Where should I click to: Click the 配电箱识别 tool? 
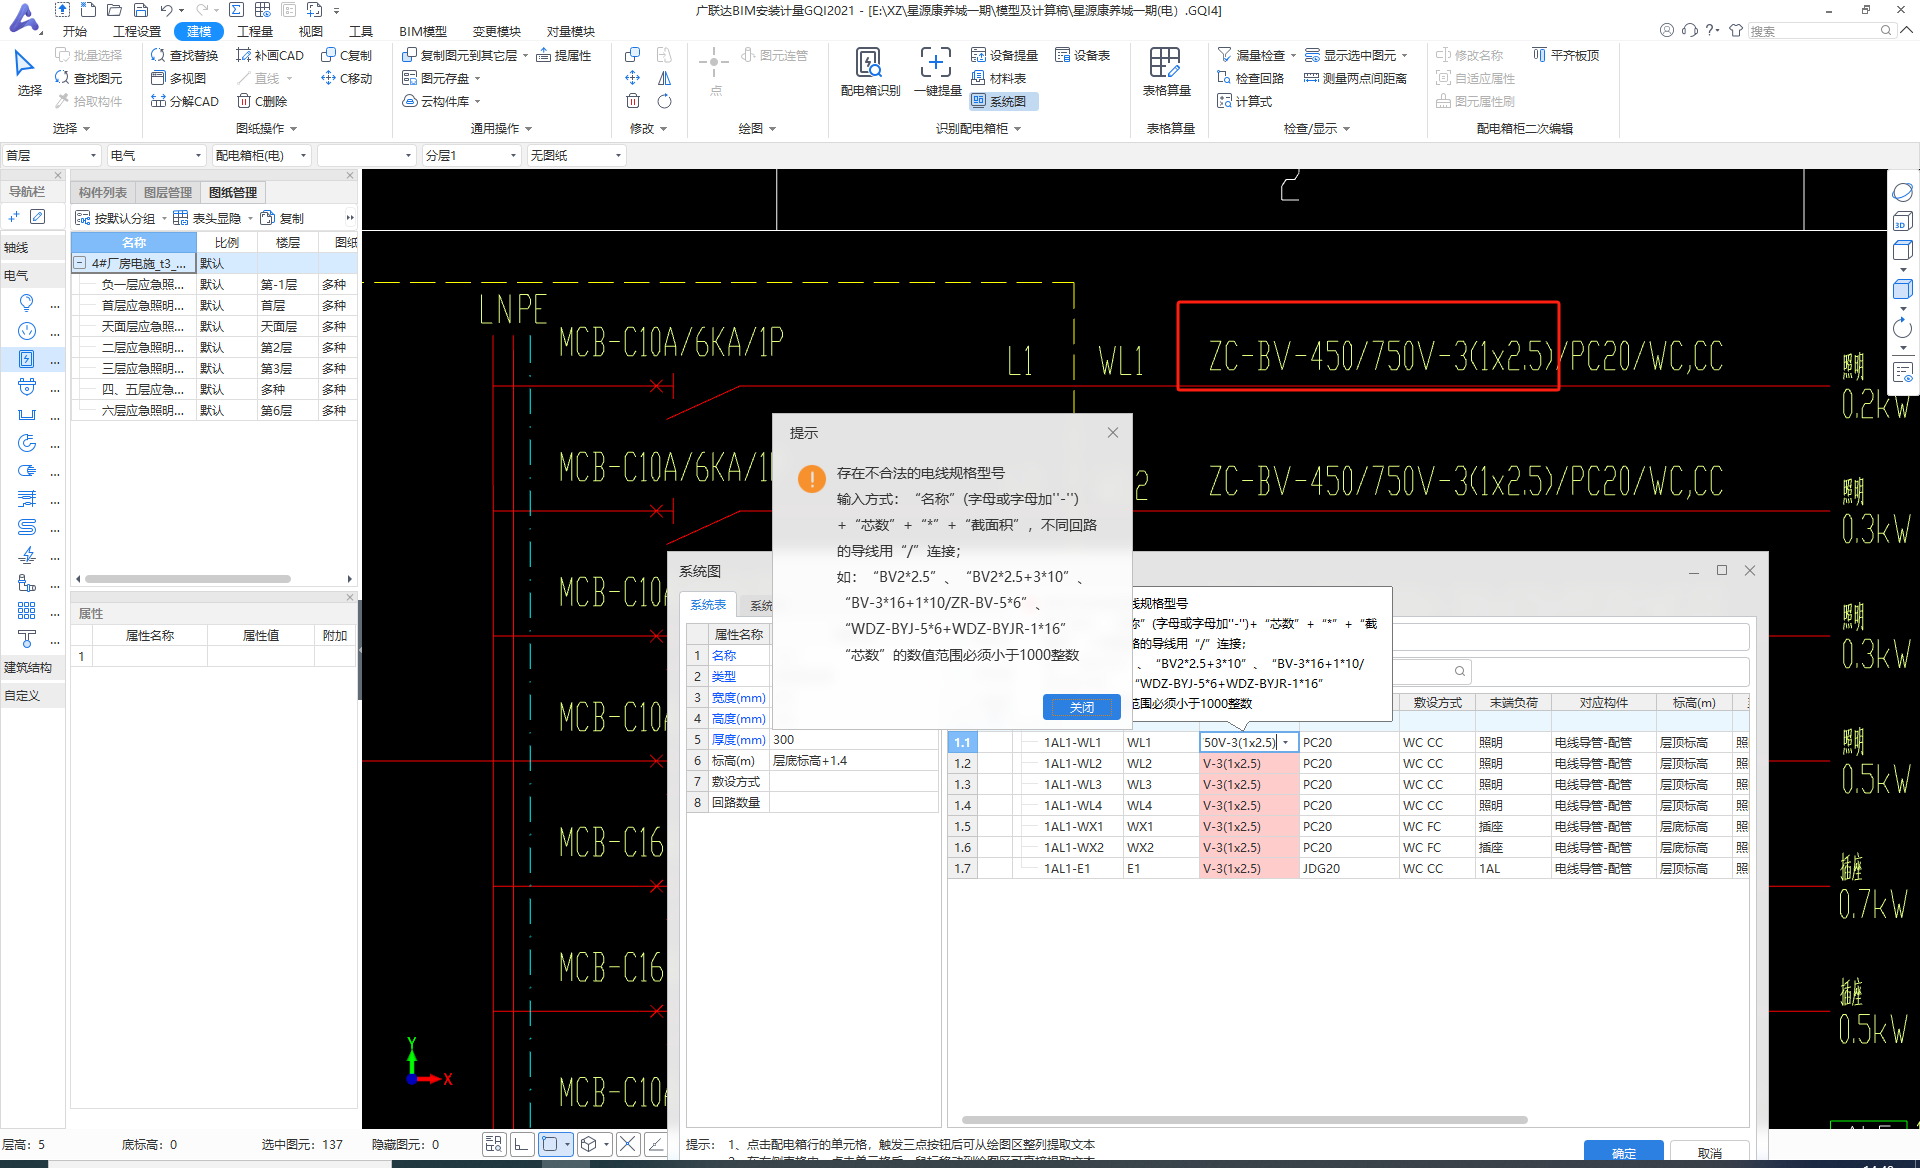(x=870, y=73)
